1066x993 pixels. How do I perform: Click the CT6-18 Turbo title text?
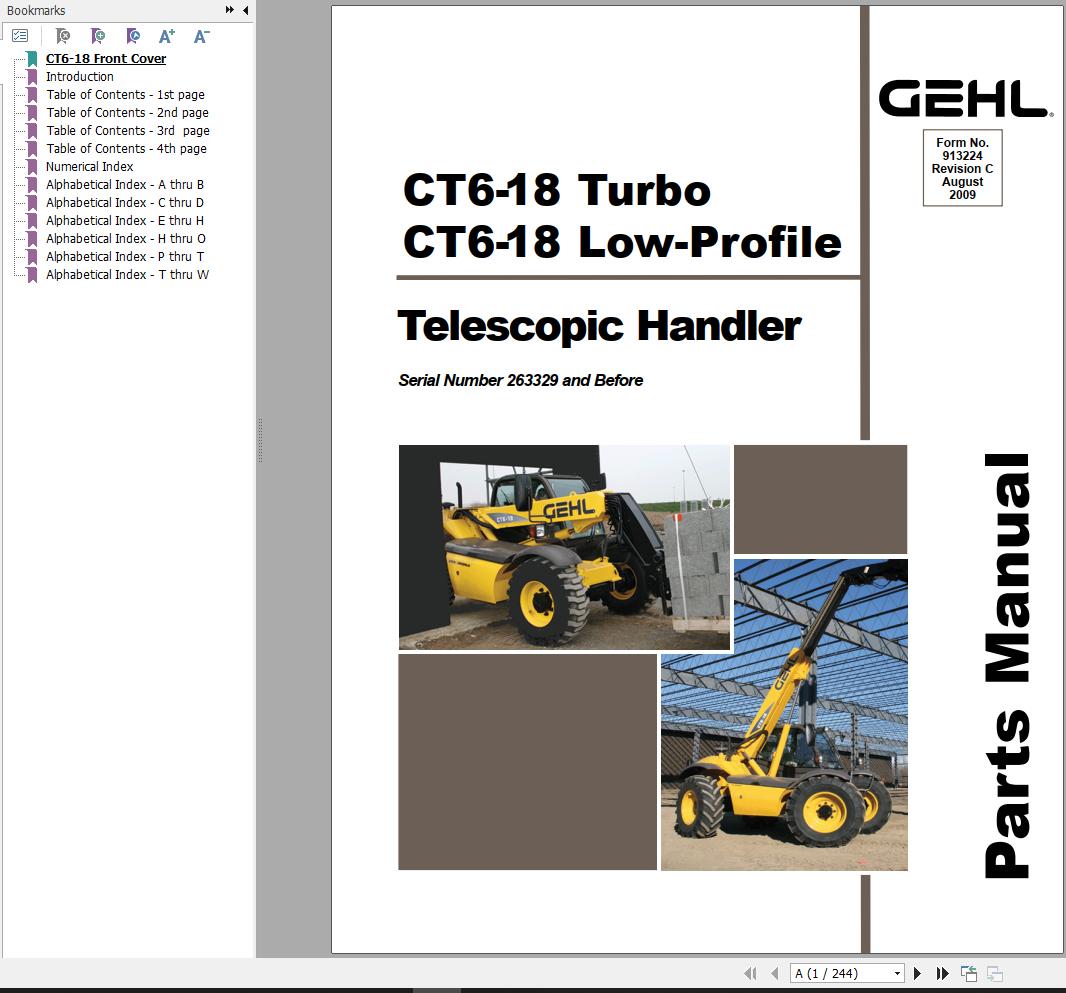(x=557, y=190)
